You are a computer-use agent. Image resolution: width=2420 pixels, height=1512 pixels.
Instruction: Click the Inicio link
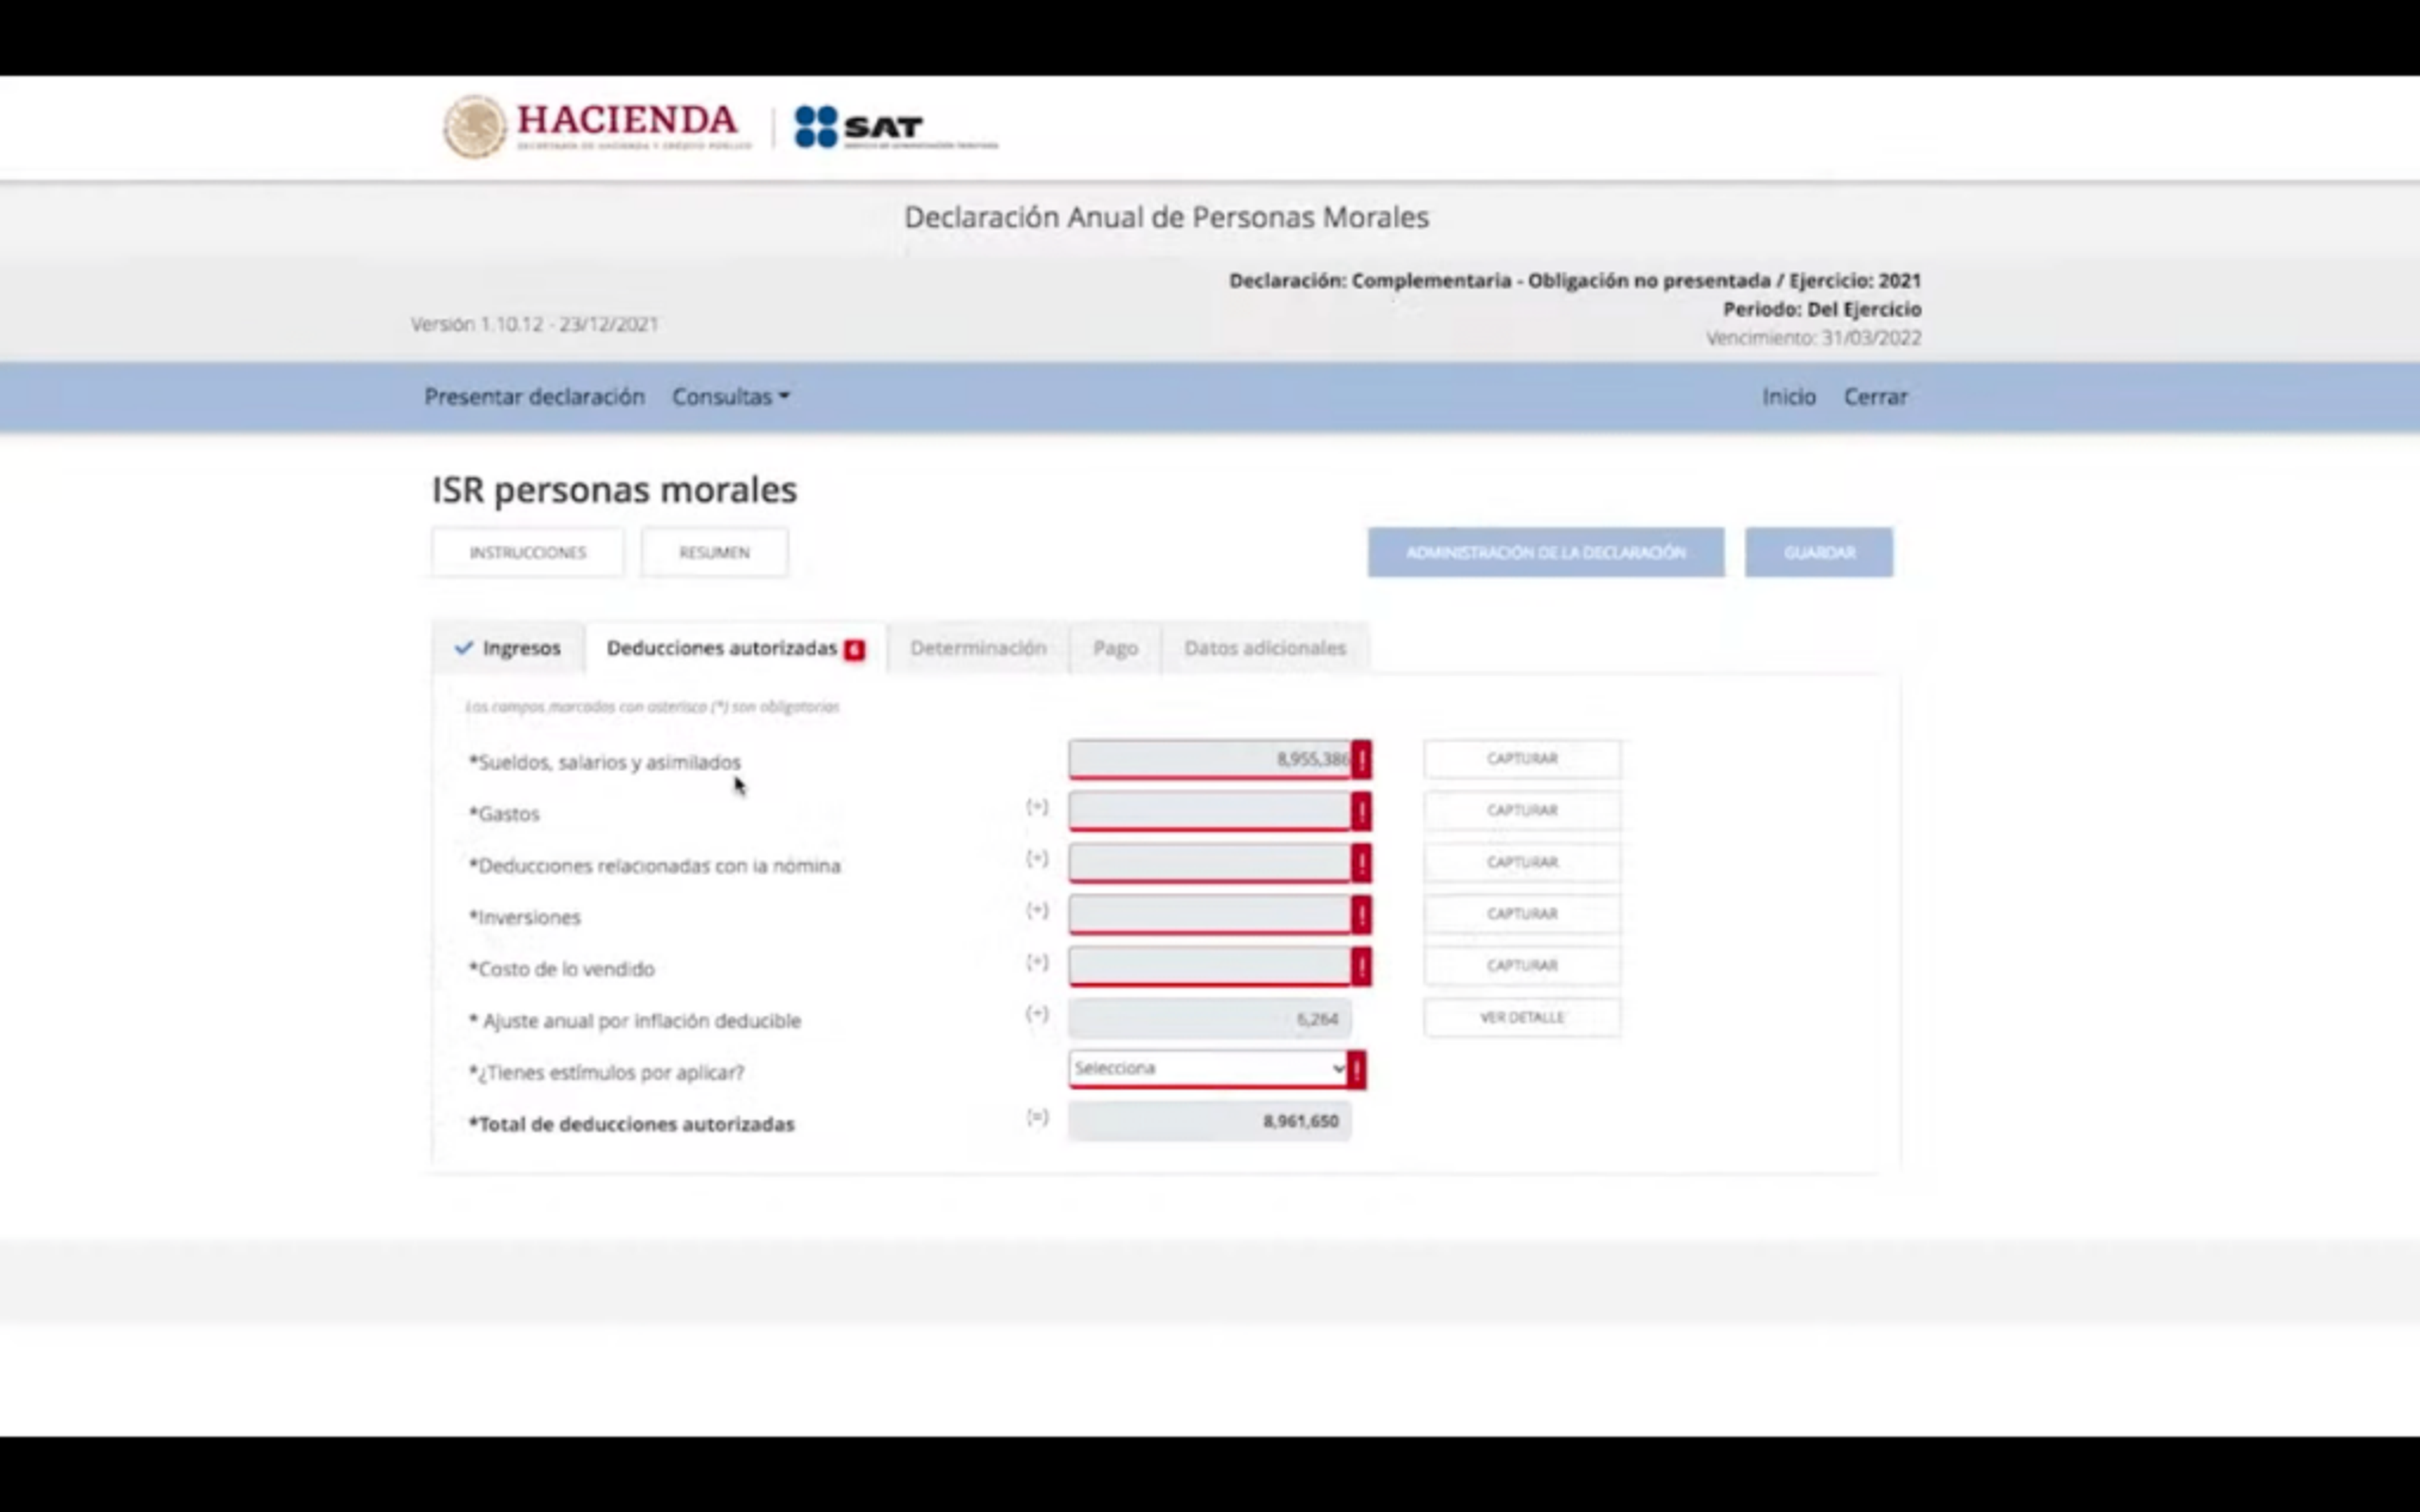tap(1788, 397)
